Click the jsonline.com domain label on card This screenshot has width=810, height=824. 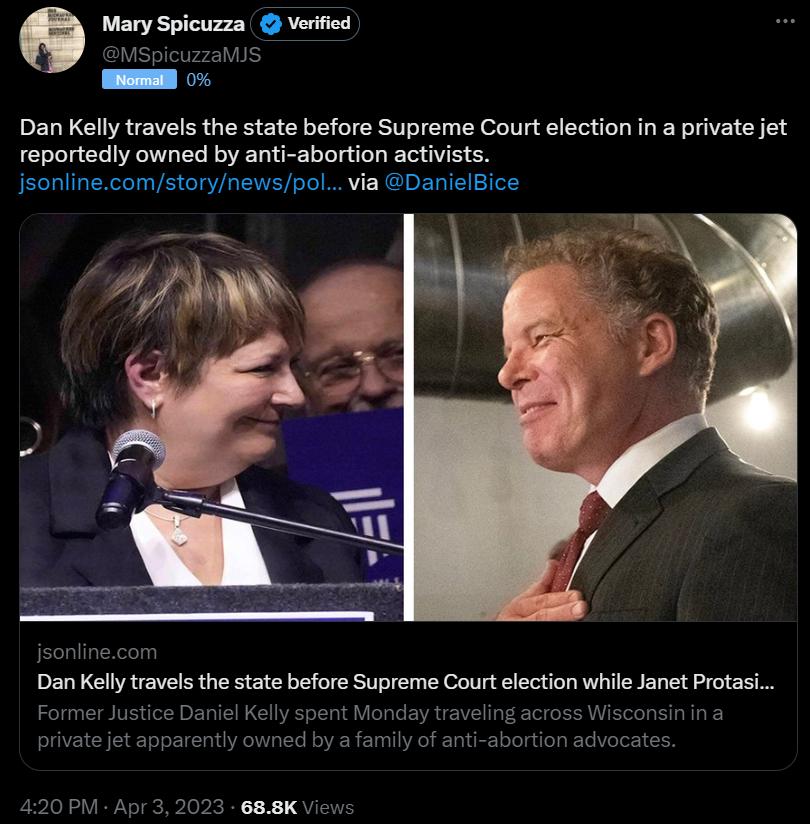coord(96,652)
